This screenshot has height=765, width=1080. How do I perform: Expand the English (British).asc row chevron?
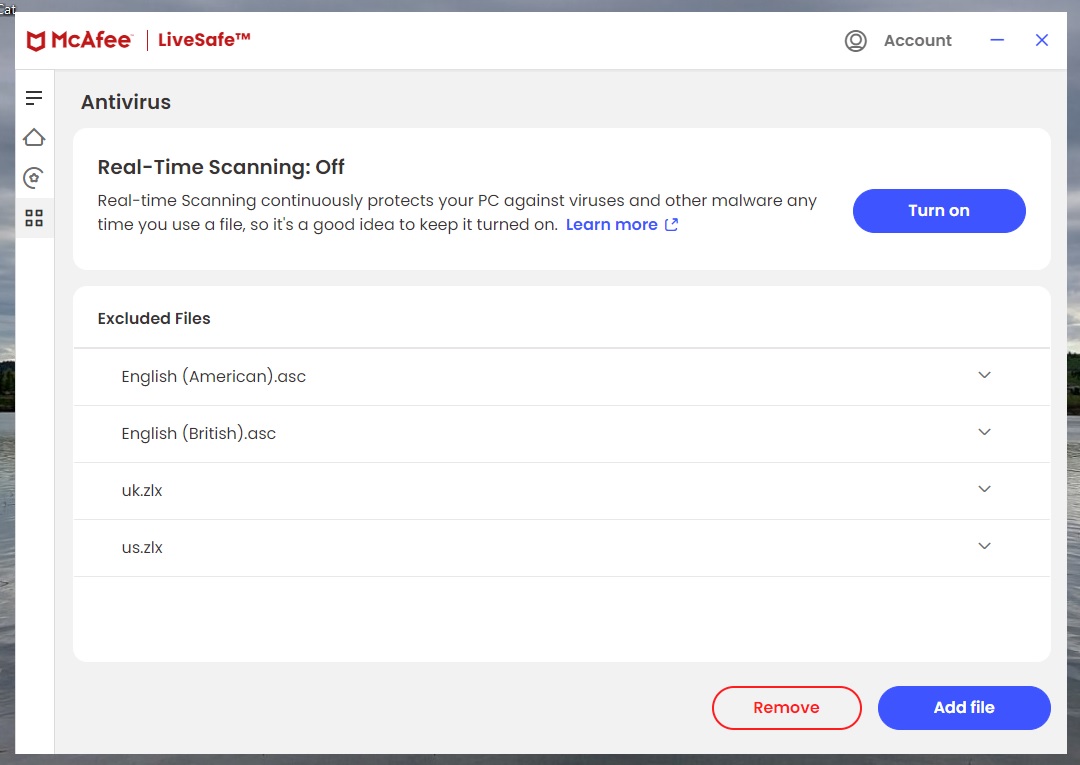[984, 432]
